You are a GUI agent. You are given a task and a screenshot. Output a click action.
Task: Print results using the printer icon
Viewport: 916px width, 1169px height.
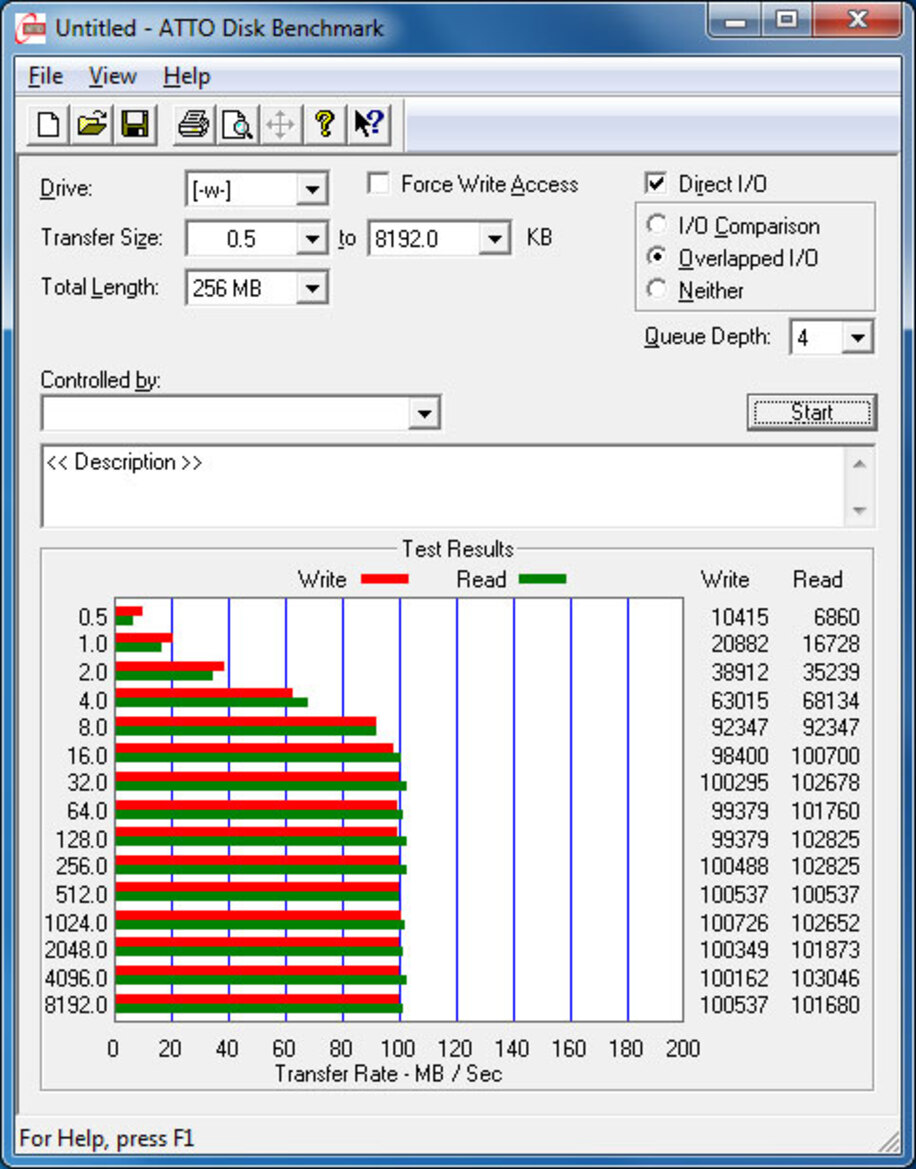194,124
